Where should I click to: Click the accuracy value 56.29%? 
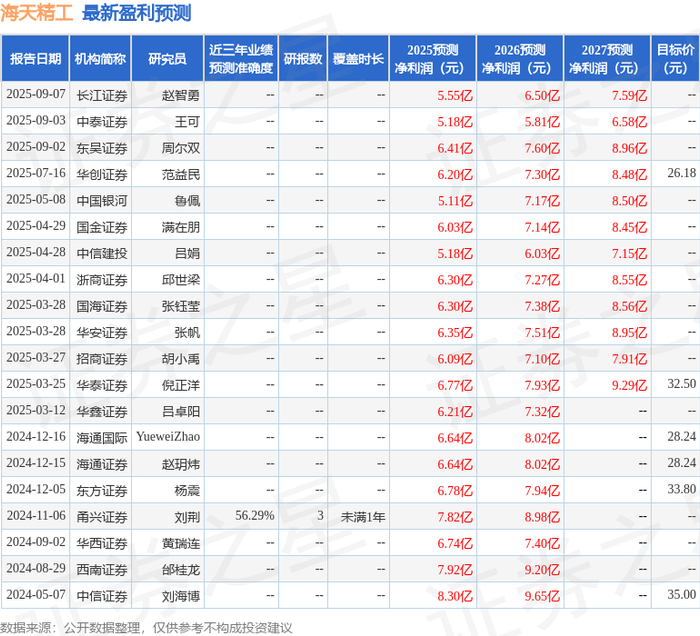click(x=254, y=515)
